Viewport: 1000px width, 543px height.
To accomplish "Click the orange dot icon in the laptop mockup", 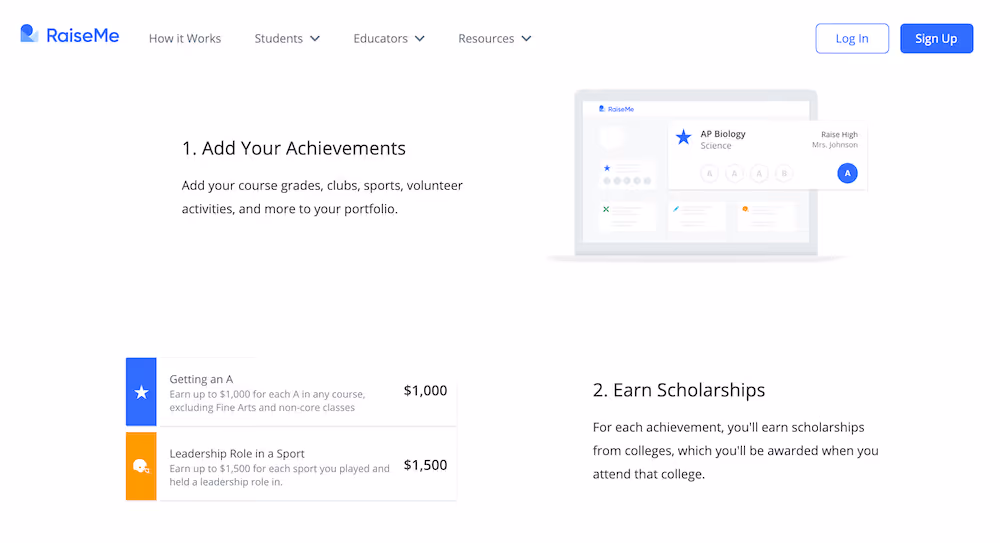I will click(x=745, y=209).
